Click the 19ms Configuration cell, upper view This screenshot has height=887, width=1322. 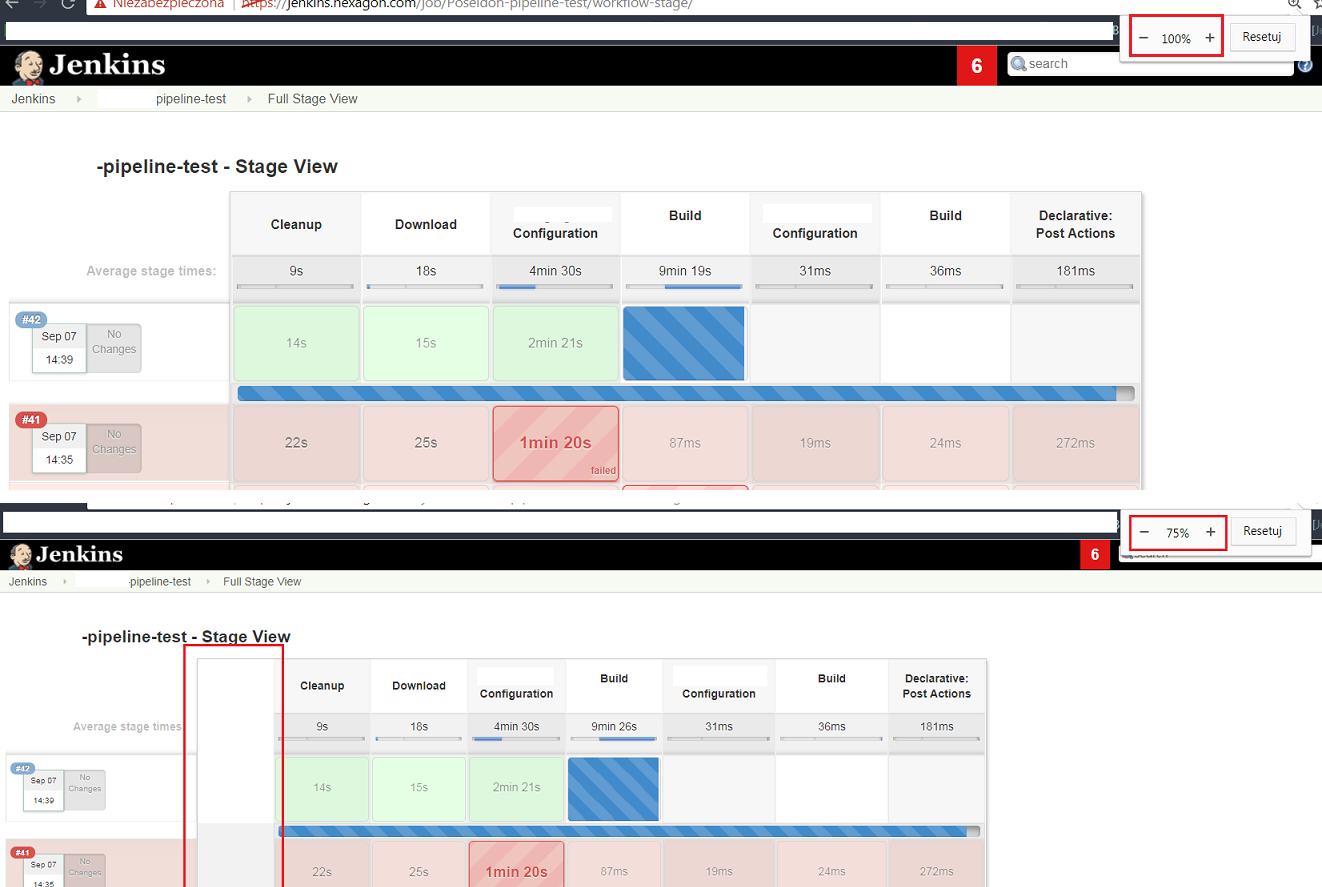click(815, 442)
